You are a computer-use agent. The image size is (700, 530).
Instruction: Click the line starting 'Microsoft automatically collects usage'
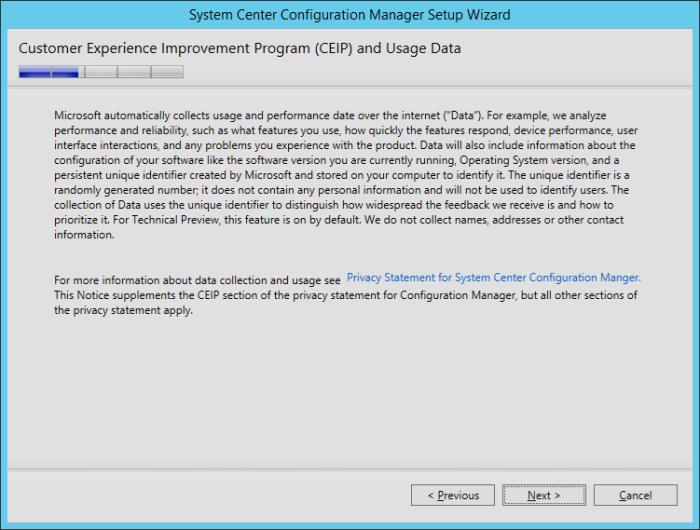point(330,116)
